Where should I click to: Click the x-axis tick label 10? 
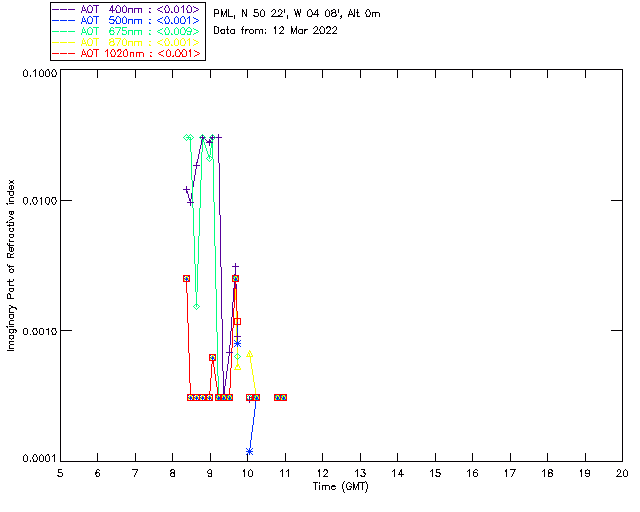(247, 473)
